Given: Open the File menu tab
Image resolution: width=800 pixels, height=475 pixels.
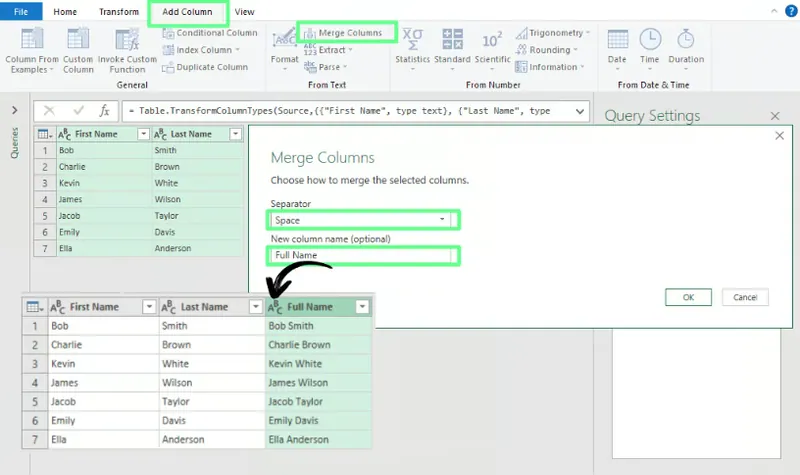Looking at the screenshot, I should click(x=20, y=12).
